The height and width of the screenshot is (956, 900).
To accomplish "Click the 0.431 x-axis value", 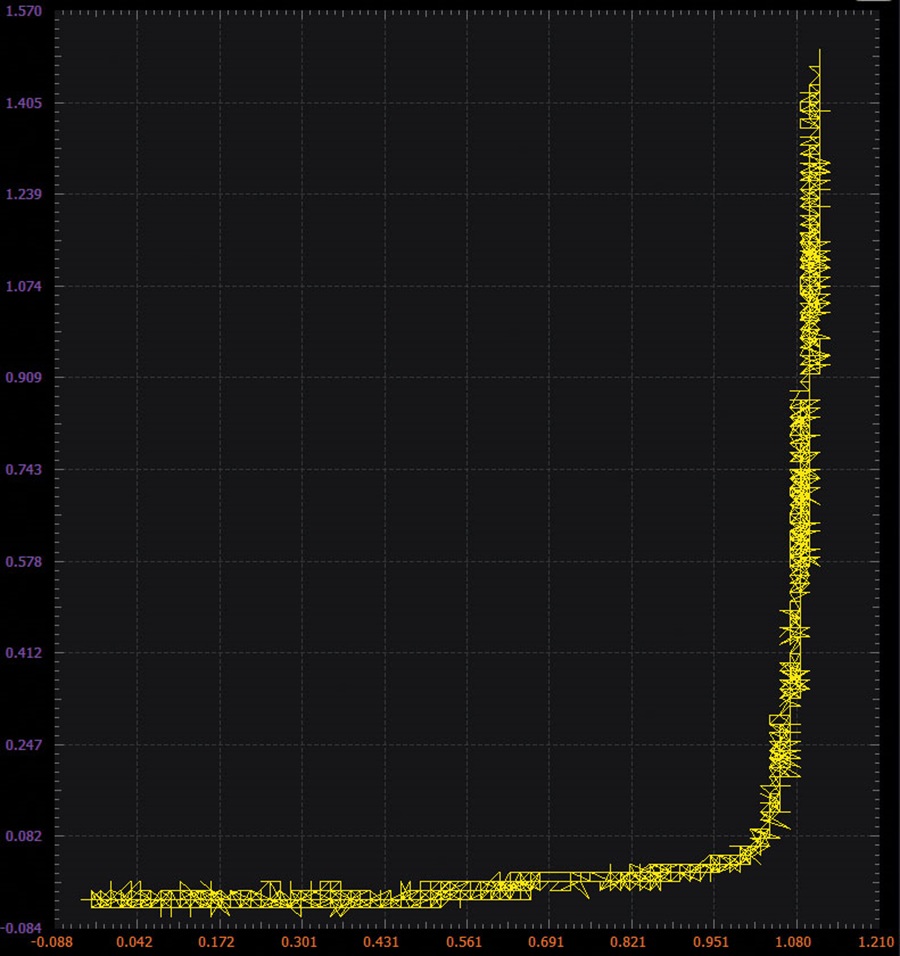I will [x=381, y=943].
